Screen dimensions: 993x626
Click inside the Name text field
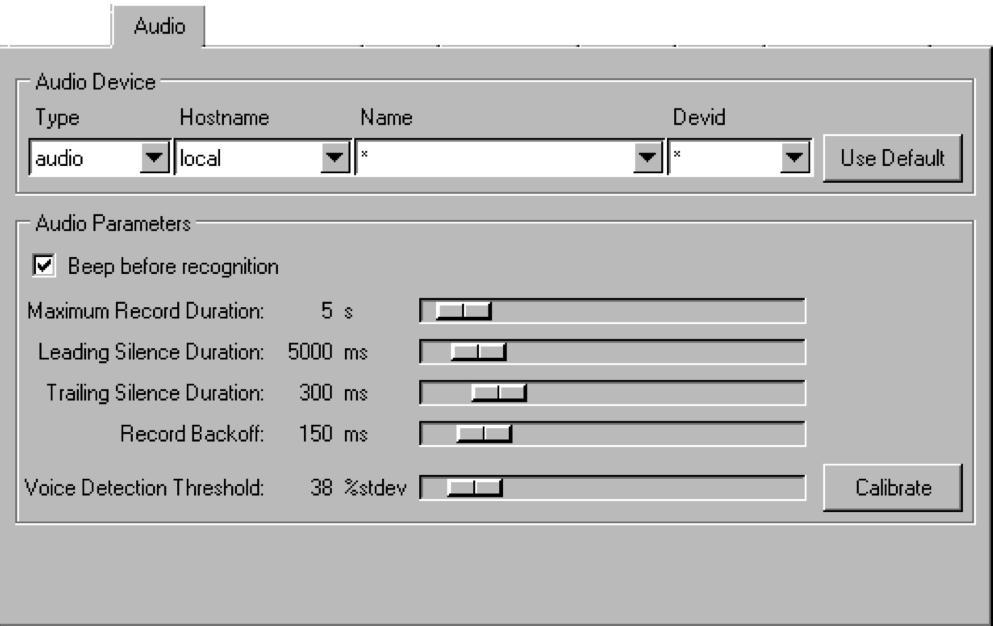(495, 158)
